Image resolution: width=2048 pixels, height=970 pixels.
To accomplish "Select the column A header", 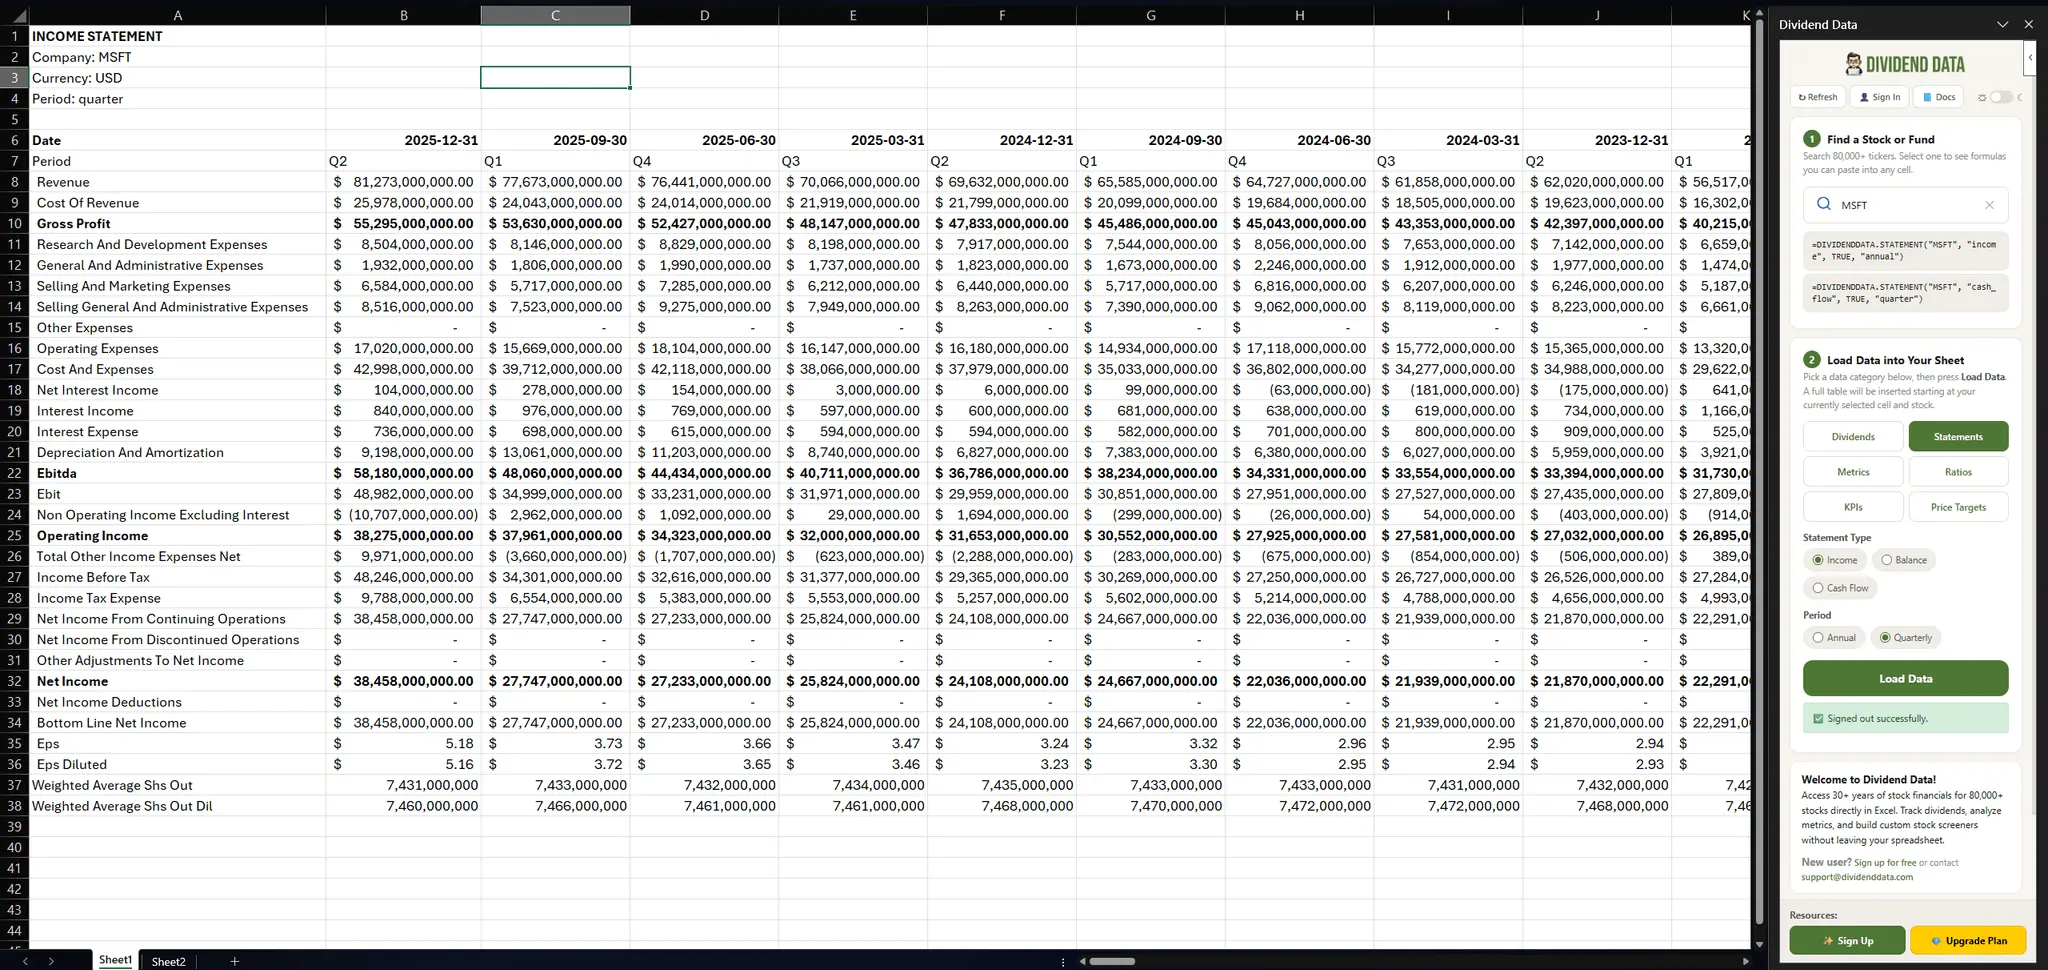I will (x=177, y=15).
